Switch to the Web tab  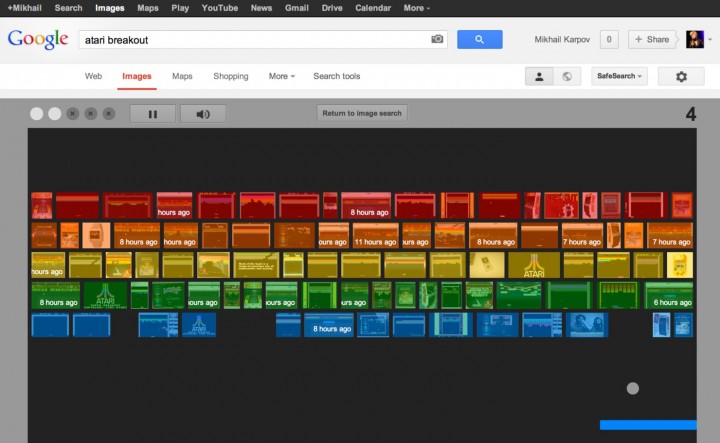coord(93,76)
